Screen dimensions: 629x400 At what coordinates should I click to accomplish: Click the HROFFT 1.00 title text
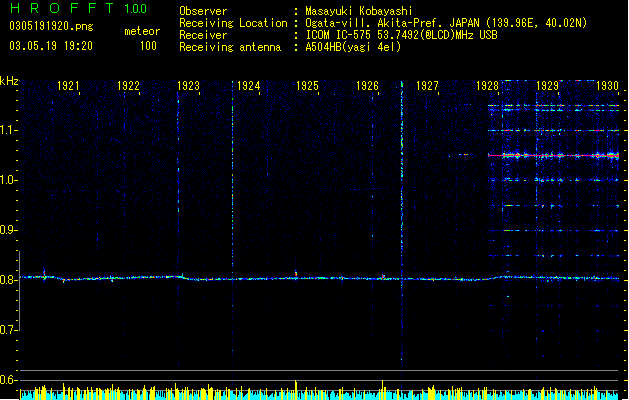pyautogui.click(x=78, y=8)
